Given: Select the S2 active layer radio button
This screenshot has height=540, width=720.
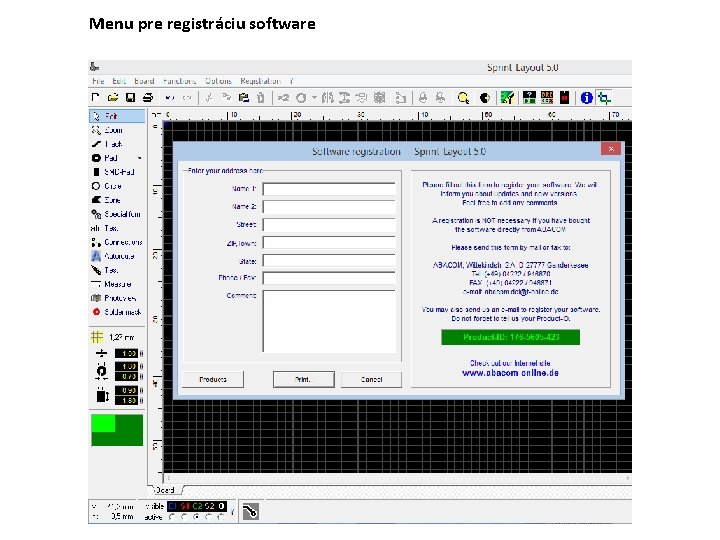Looking at the screenshot, I should [x=209, y=517].
